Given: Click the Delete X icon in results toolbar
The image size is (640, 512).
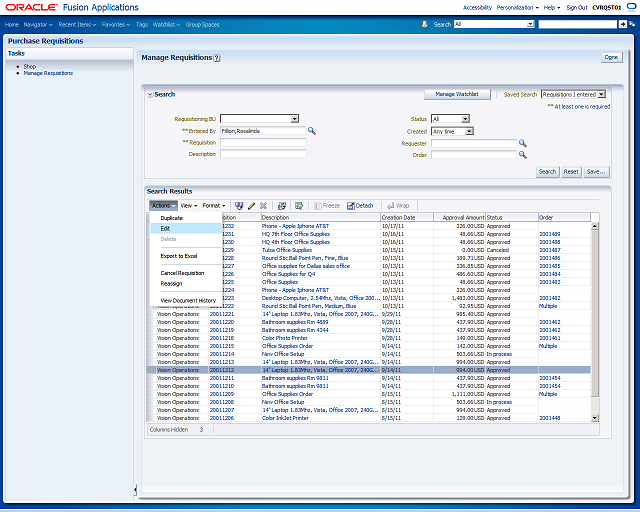Looking at the screenshot, I should [x=263, y=206].
